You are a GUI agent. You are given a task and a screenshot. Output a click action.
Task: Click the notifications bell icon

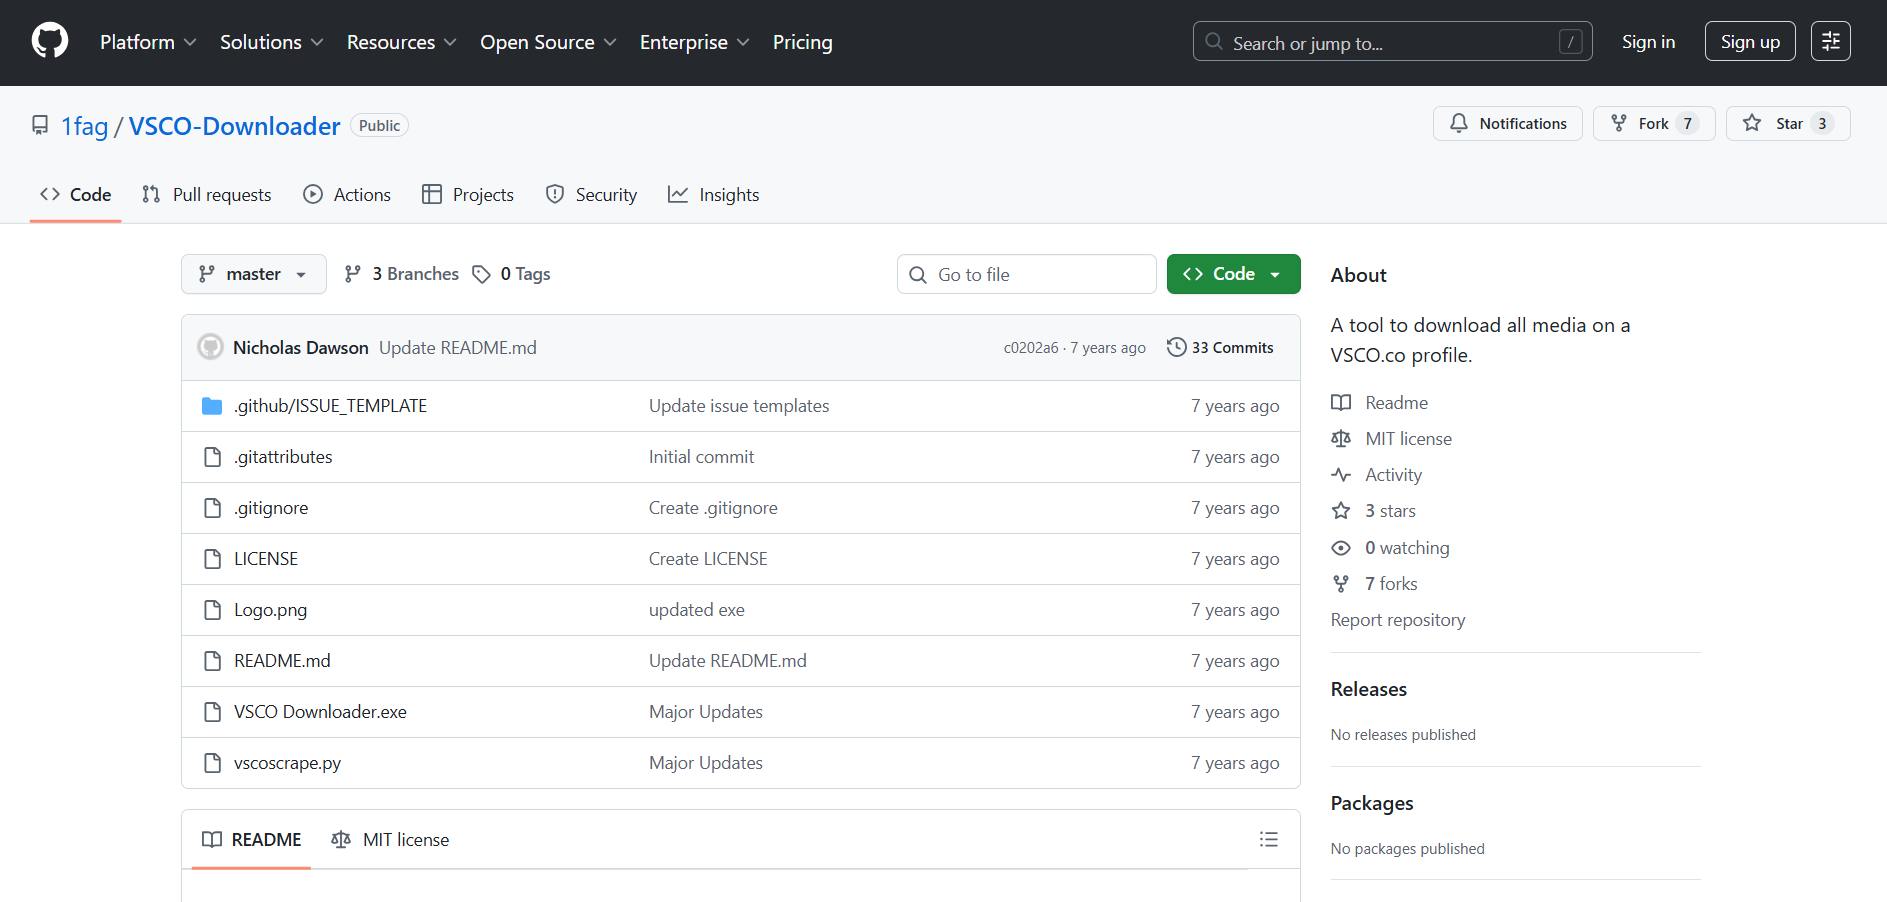tap(1459, 123)
